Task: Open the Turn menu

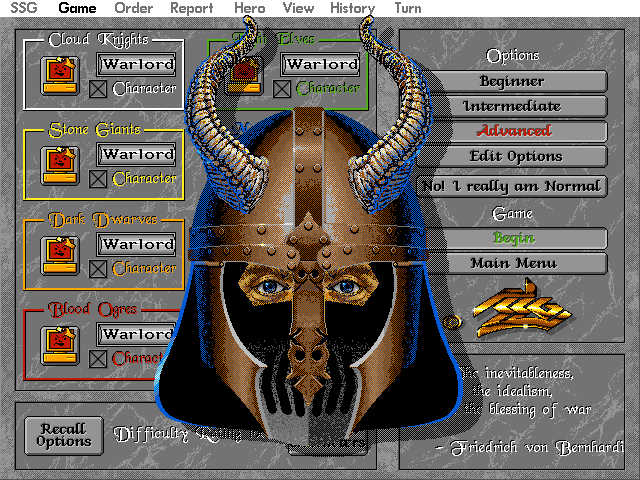Action: [408, 8]
